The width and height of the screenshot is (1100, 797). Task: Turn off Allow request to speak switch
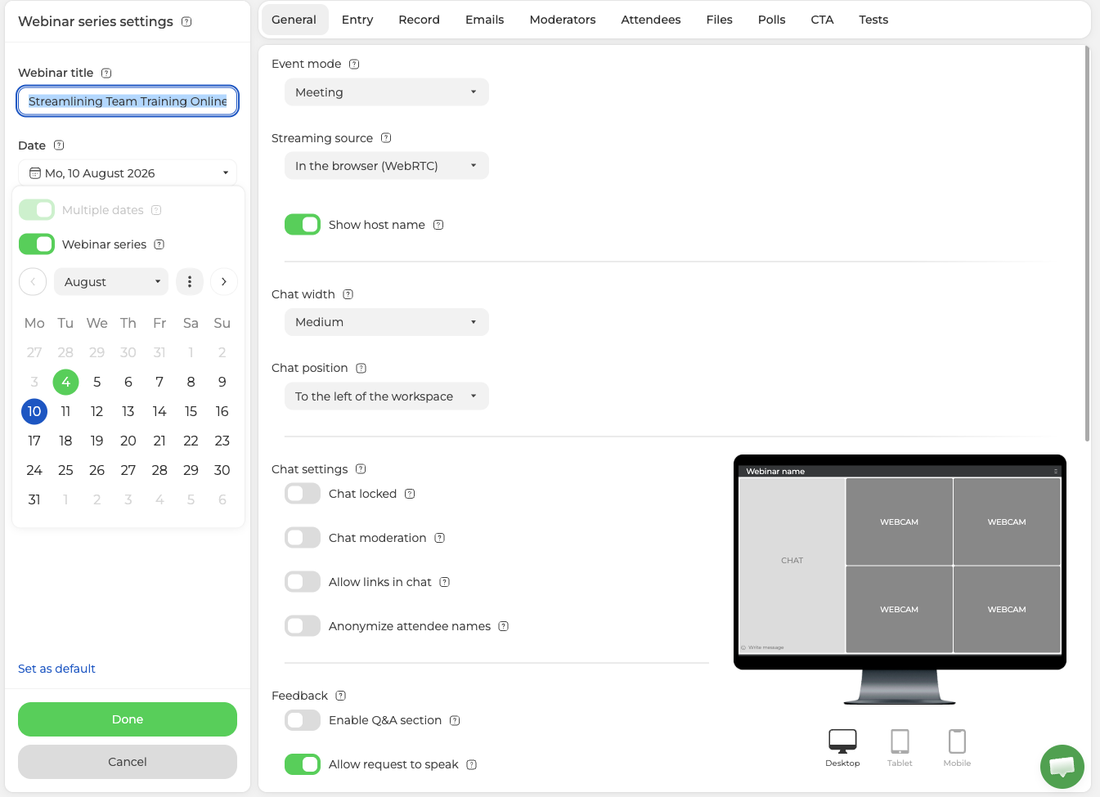point(302,765)
